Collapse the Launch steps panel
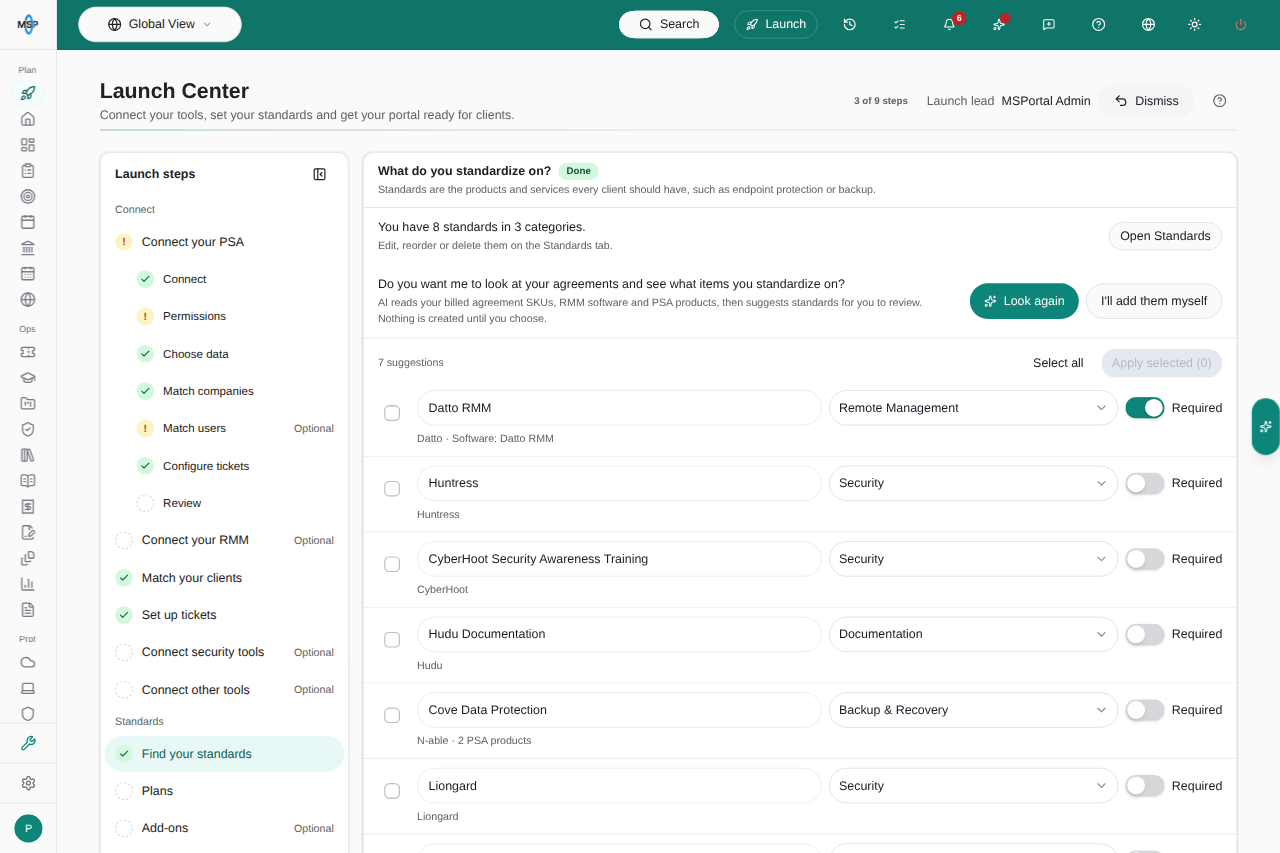 320,174
